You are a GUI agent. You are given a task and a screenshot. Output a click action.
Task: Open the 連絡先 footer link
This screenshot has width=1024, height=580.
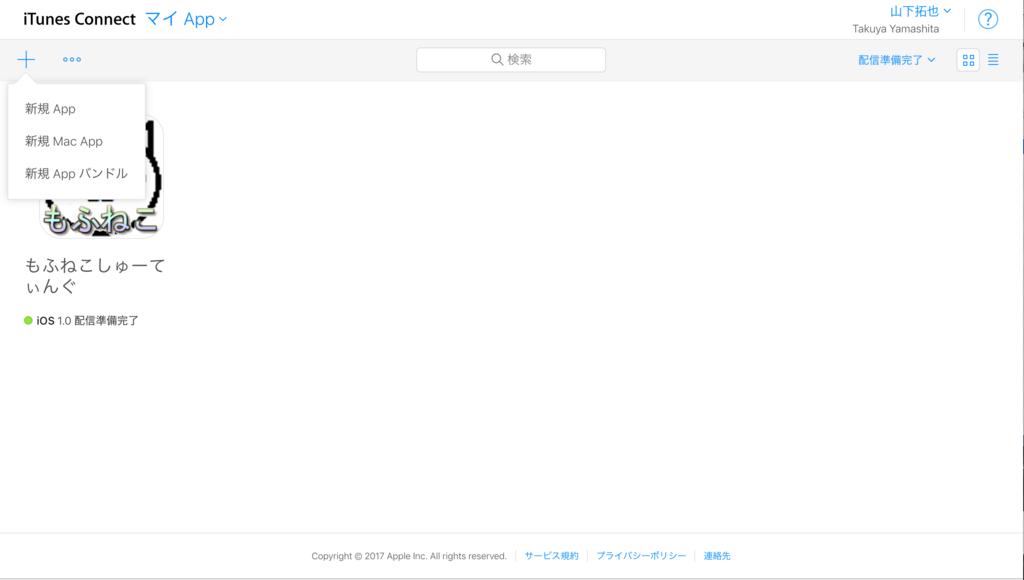(716, 556)
